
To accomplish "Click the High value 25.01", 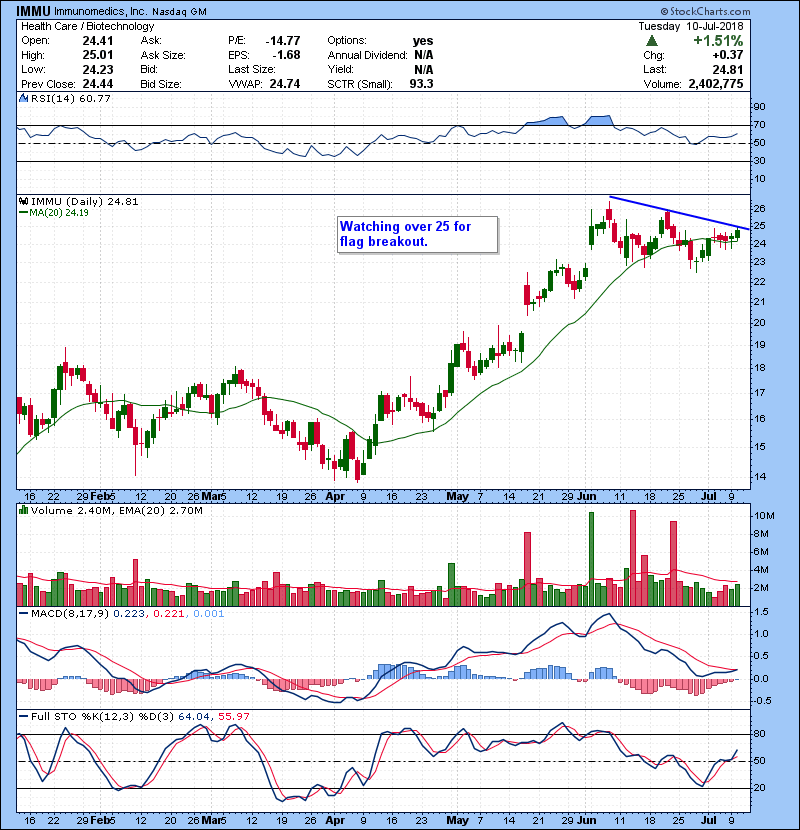I will click(97, 55).
